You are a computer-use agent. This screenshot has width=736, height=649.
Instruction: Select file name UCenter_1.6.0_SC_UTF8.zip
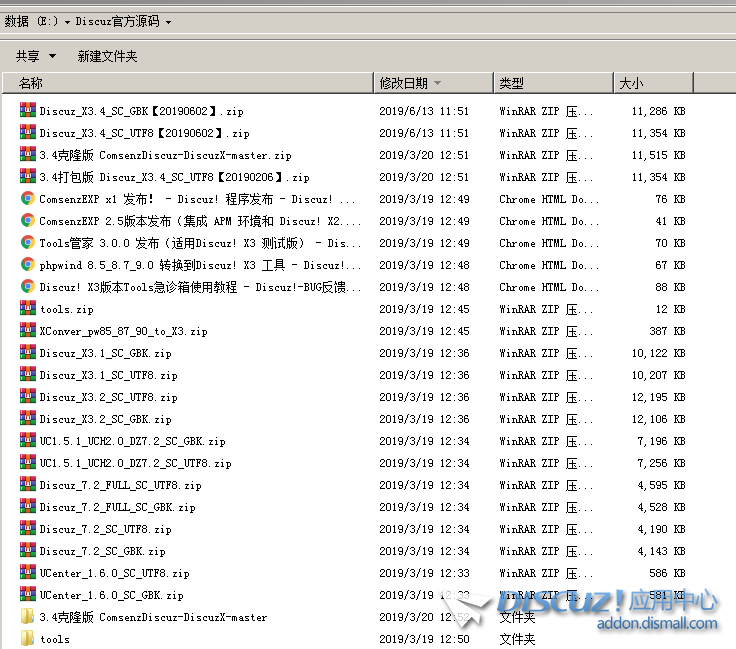click(115, 573)
